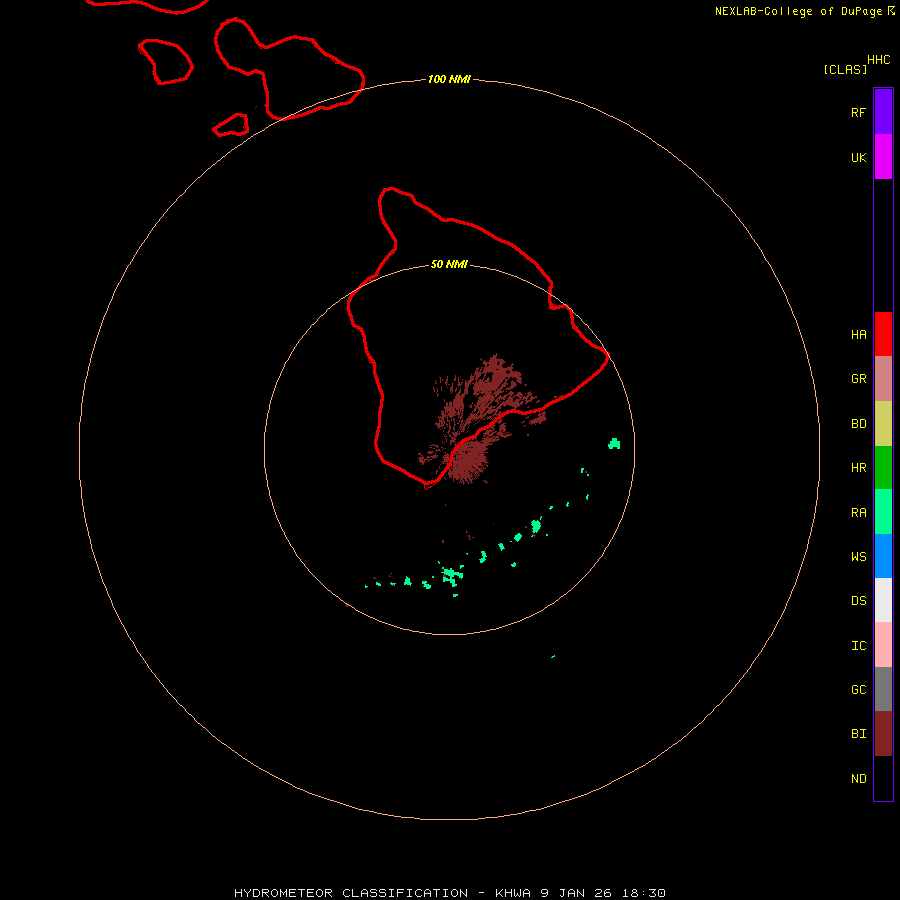The width and height of the screenshot is (900, 900).
Task: Pick the HR dark green legend swatch
Action: coord(883,468)
